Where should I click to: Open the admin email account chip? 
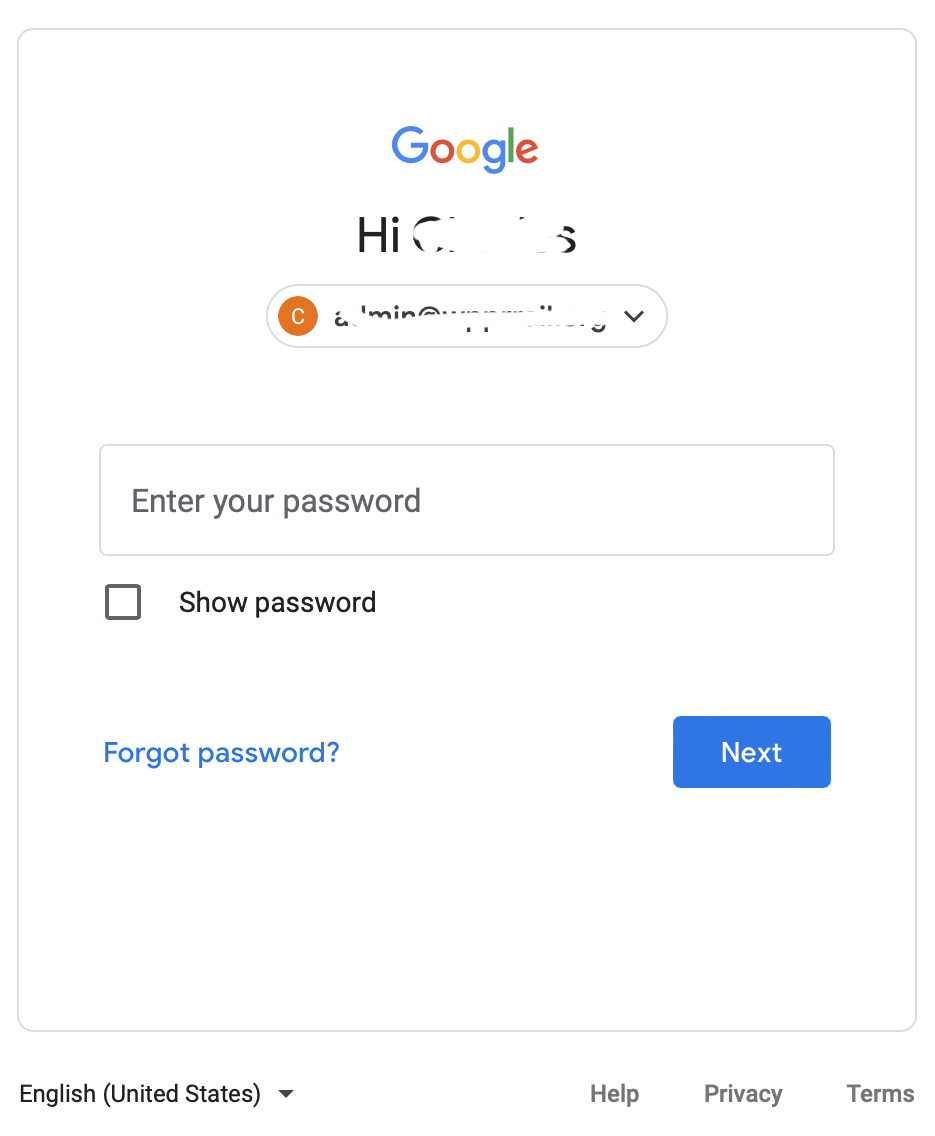pos(466,316)
